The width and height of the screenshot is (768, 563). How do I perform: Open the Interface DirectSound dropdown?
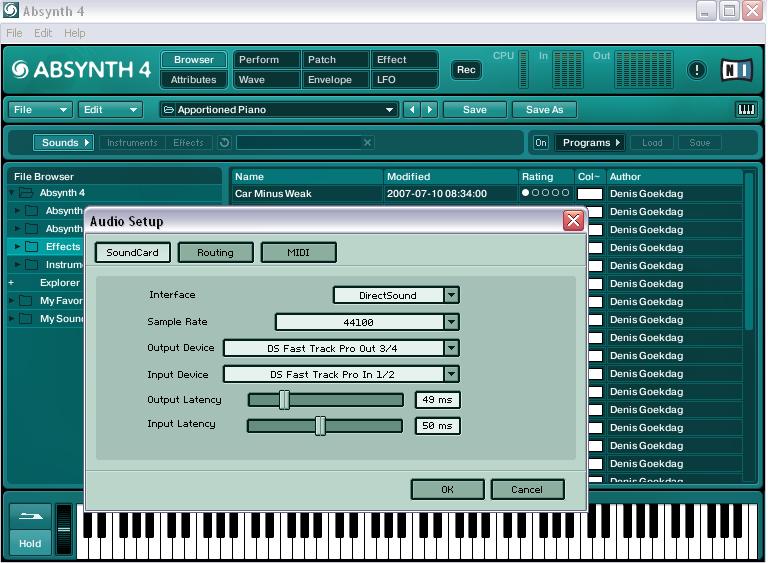coord(451,295)
